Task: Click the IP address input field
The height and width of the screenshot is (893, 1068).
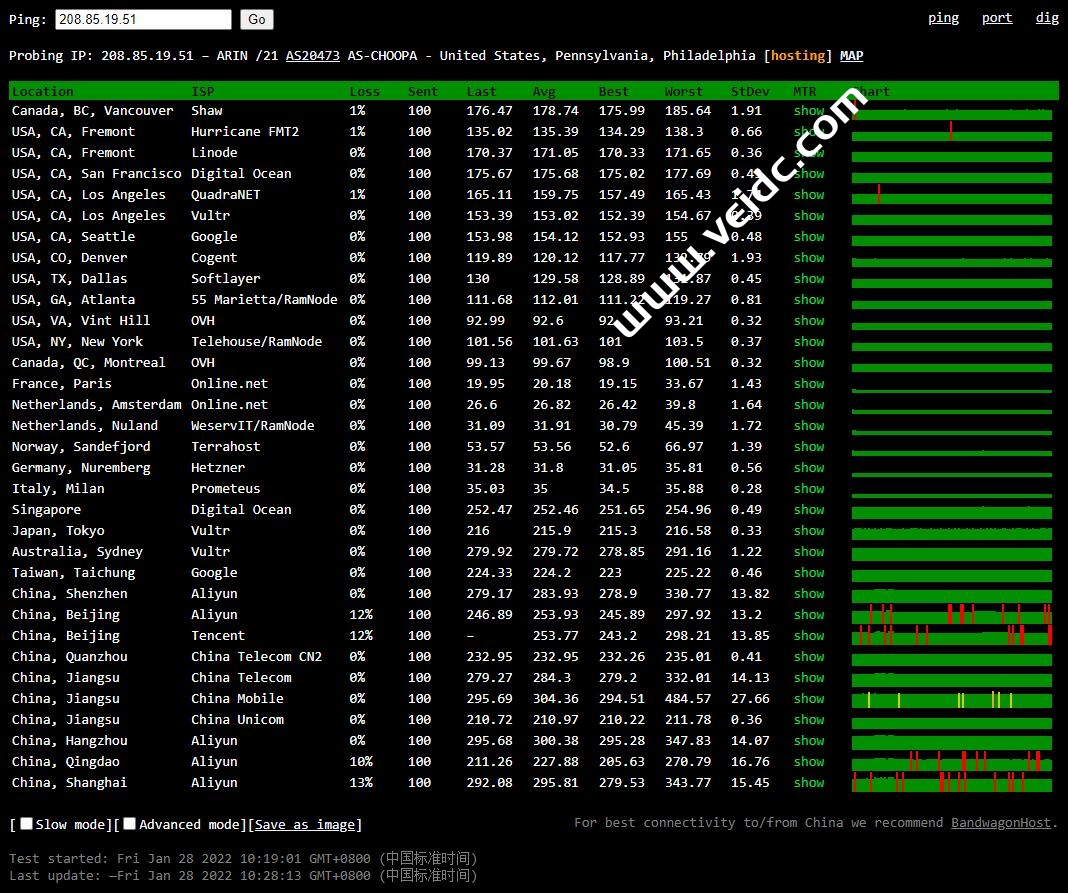Action: (x=143, y=19)
